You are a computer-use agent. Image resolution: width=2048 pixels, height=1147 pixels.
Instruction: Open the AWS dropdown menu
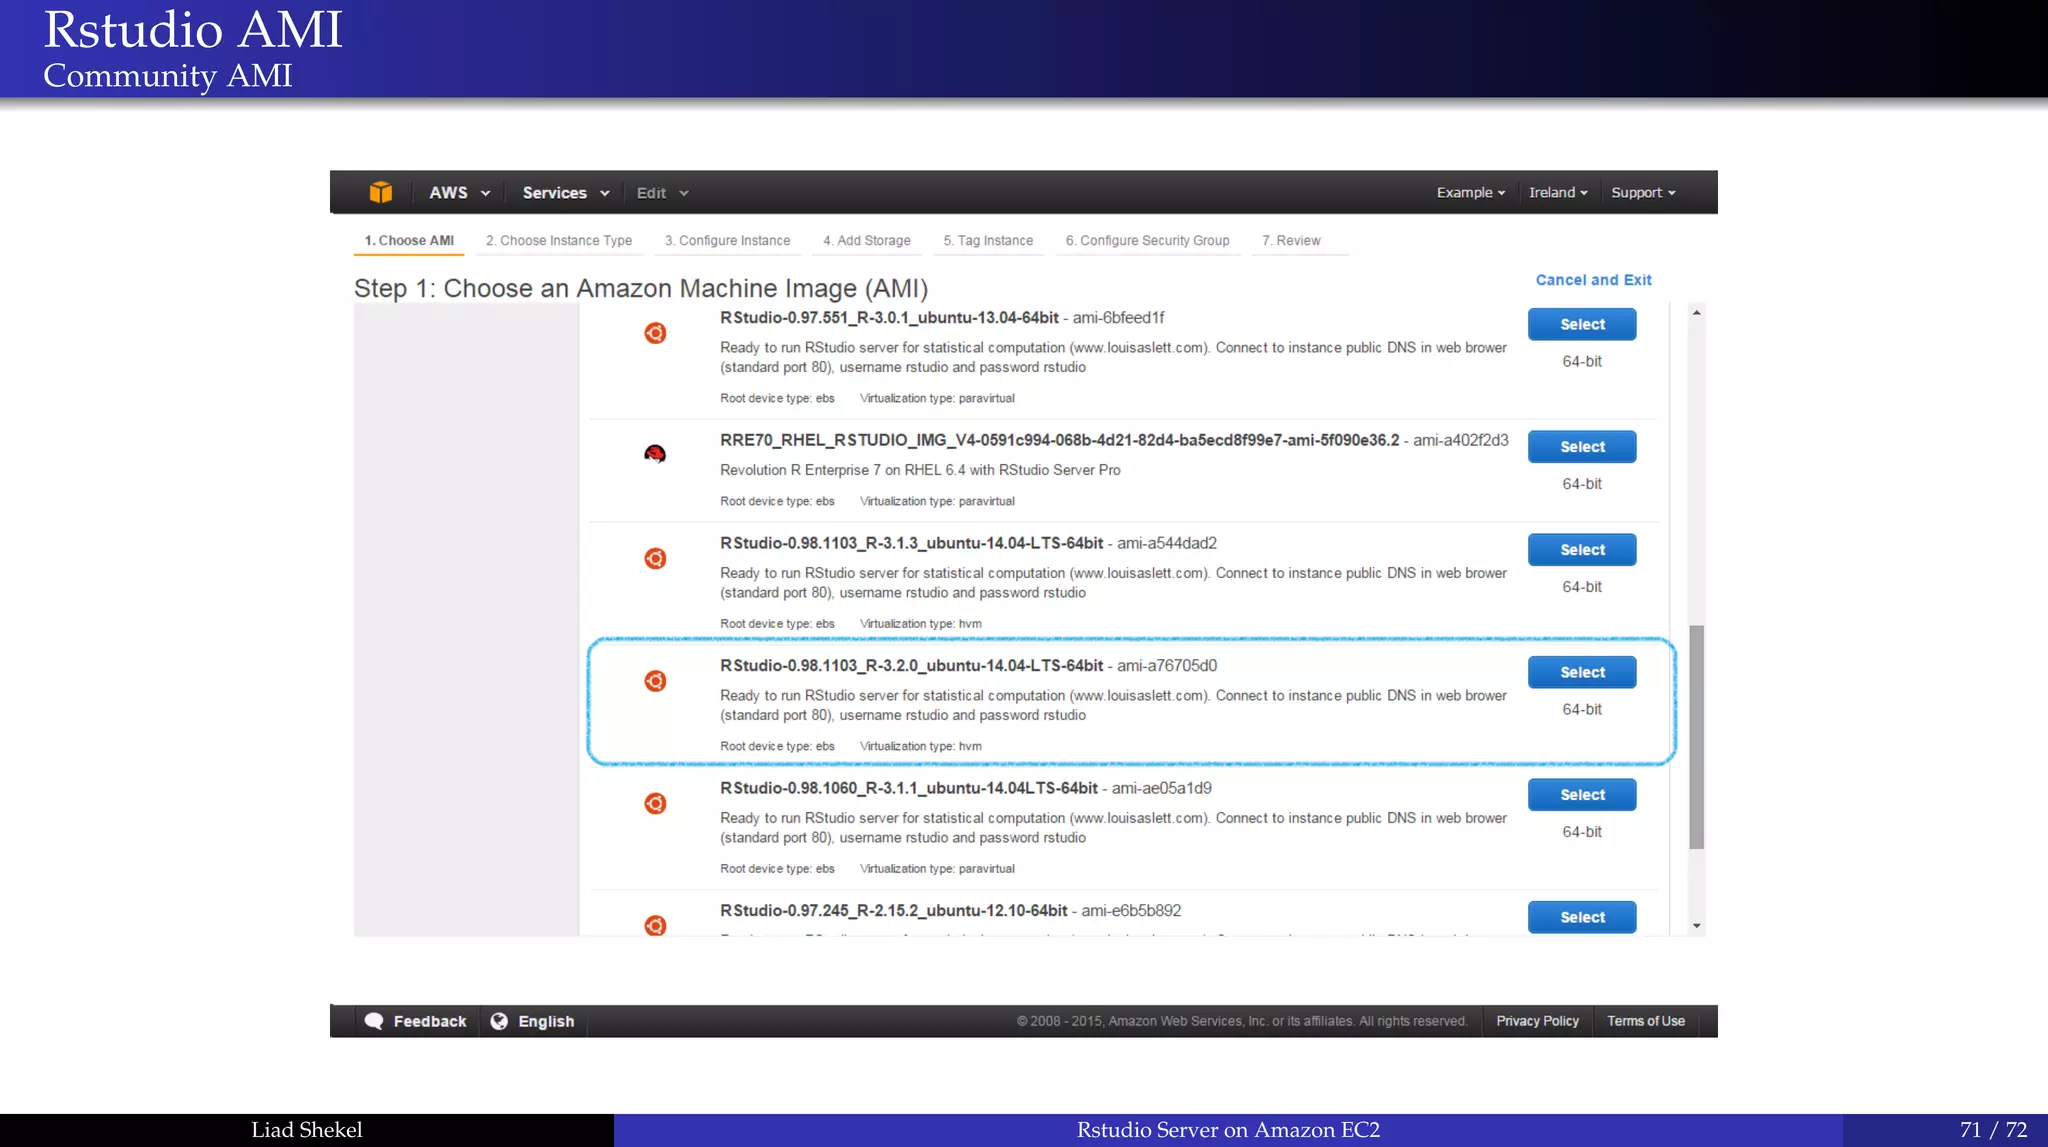pyautogui.click(x=459, y=193)
